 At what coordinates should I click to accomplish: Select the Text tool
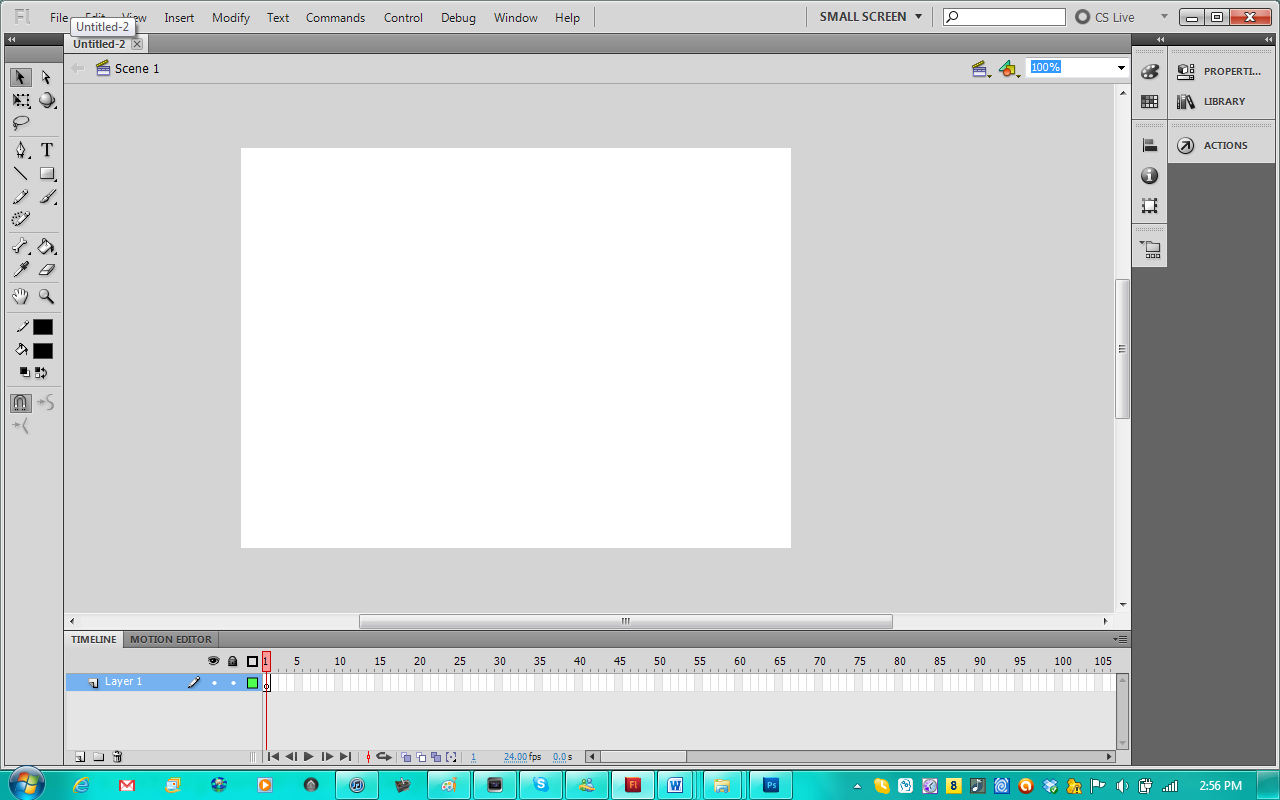pyautogui.click(x=46, y=150)
